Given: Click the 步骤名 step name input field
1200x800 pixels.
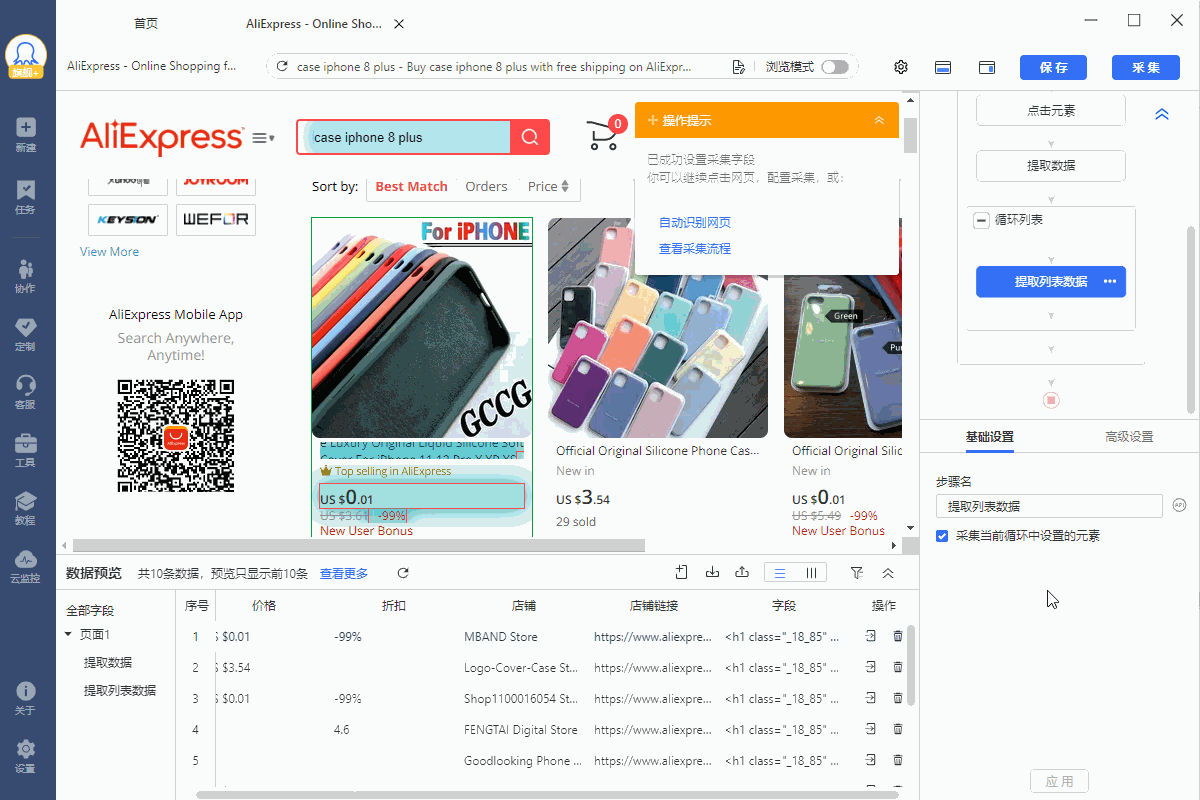Looking at the screenshot, I should (x=1049, y=506).
